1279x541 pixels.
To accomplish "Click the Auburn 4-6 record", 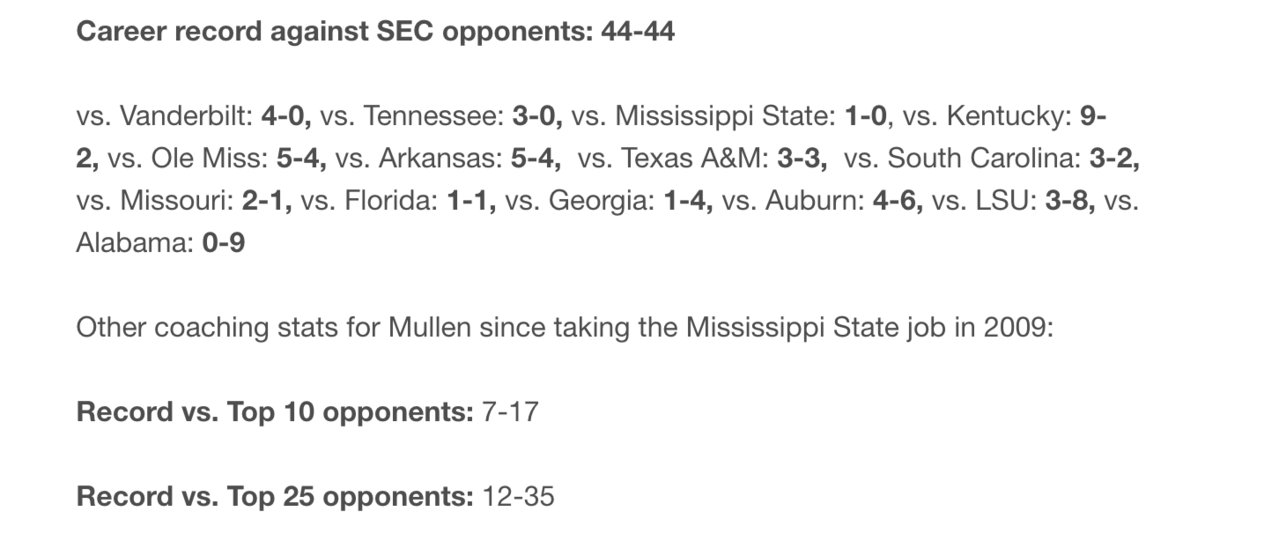I will 823,200.
